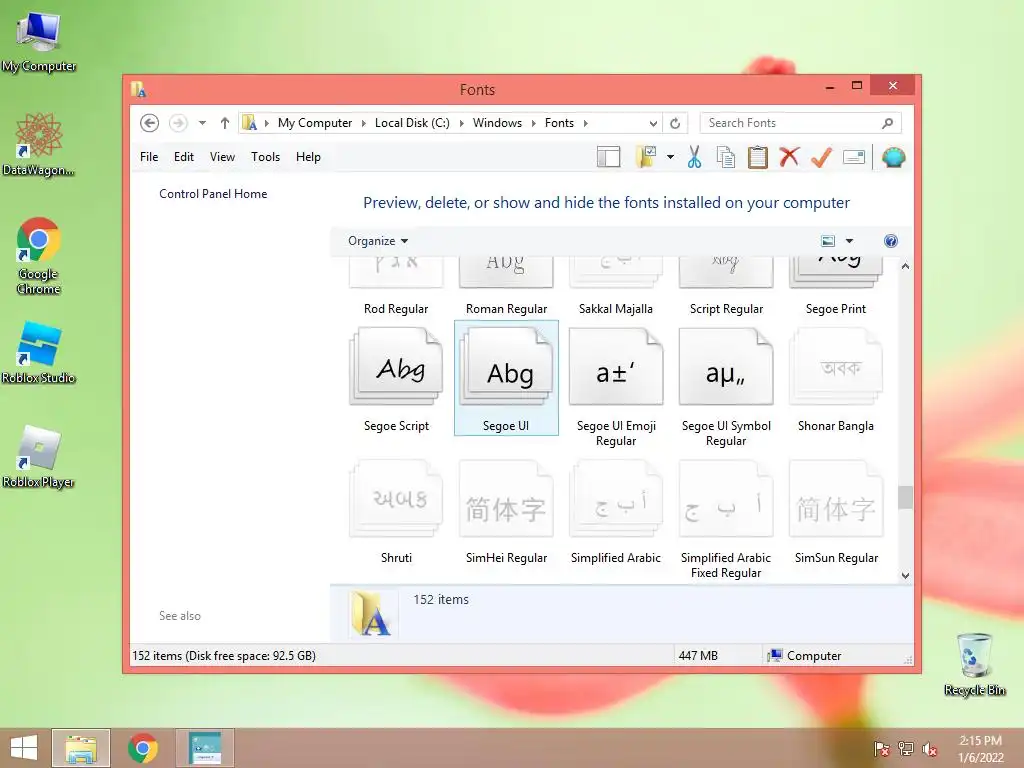Select the Shruti font

[x=396, y=511]
